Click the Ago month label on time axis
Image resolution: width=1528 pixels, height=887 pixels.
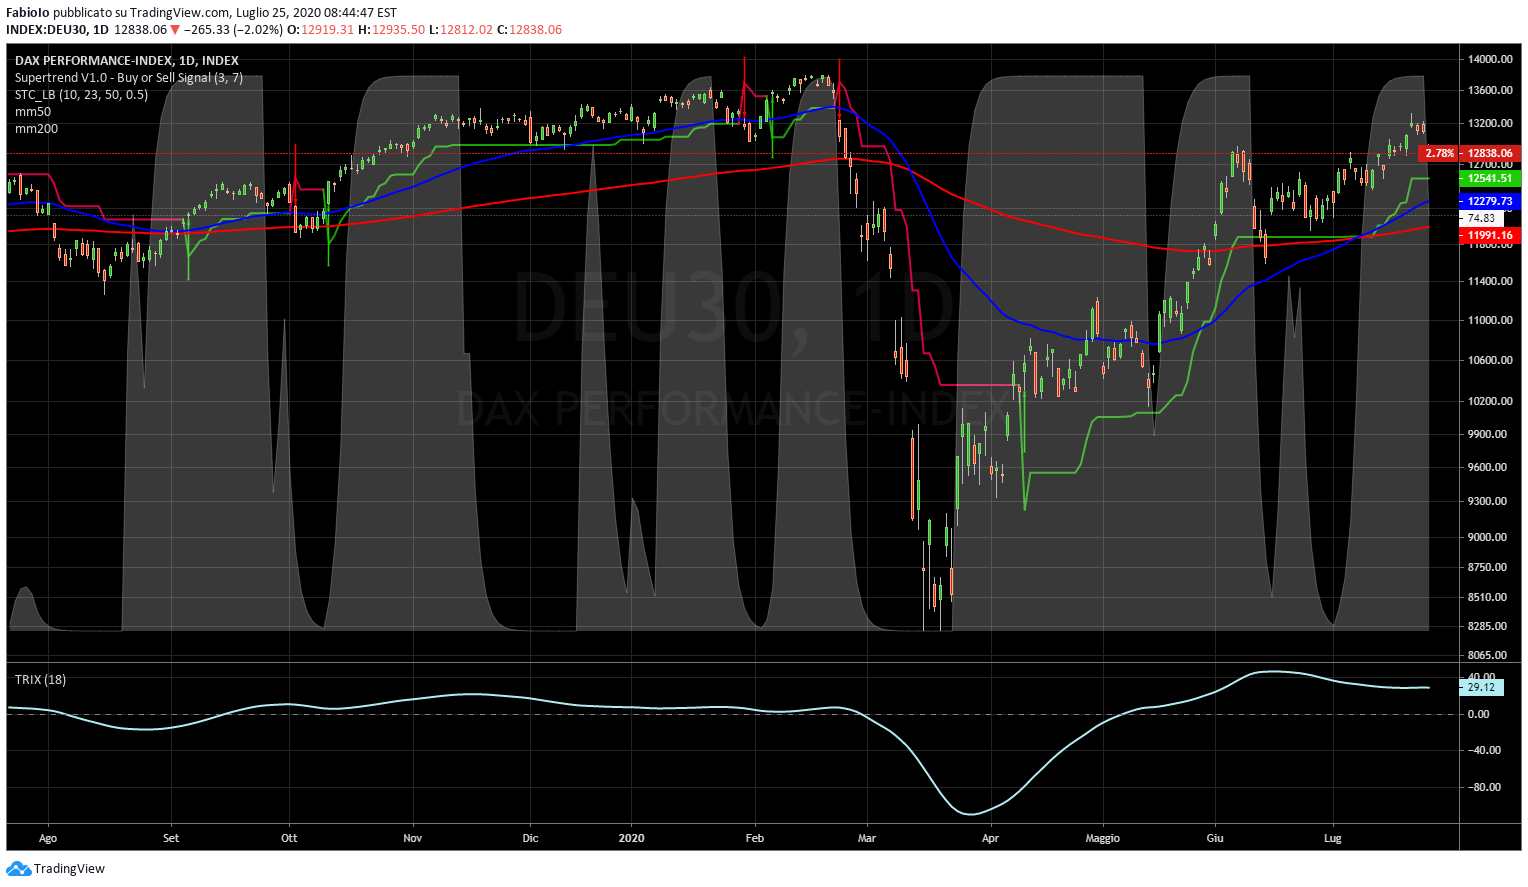[x=47, y=839]
